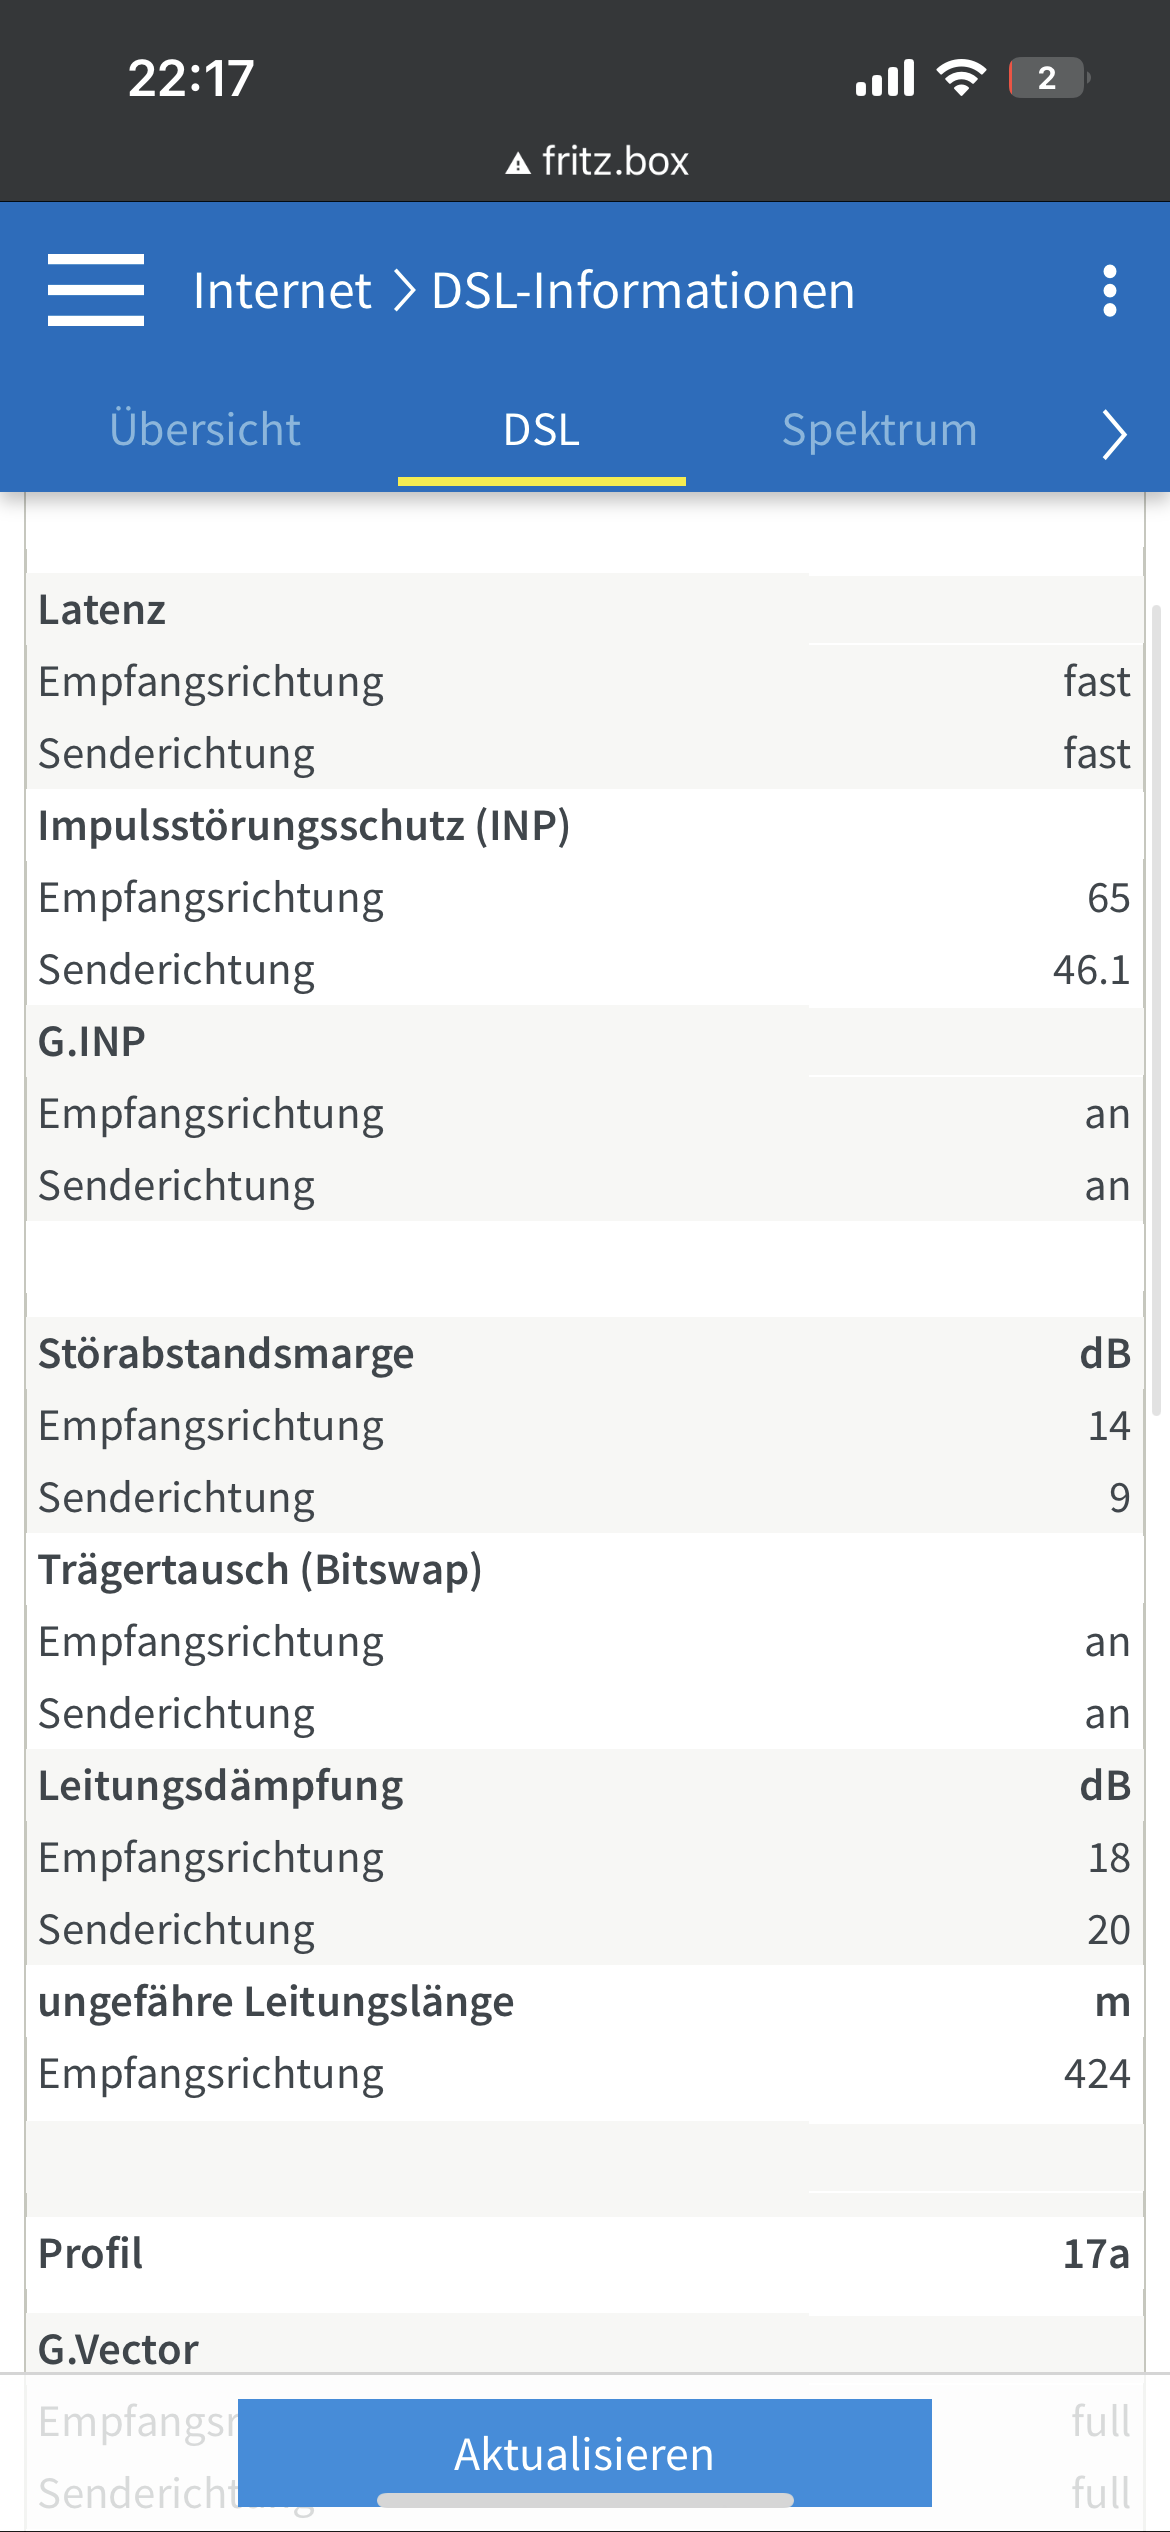Click the breadcrumb chevron after Internet
This screenshot has width=1170, height=2532.
tap(403, 291)
